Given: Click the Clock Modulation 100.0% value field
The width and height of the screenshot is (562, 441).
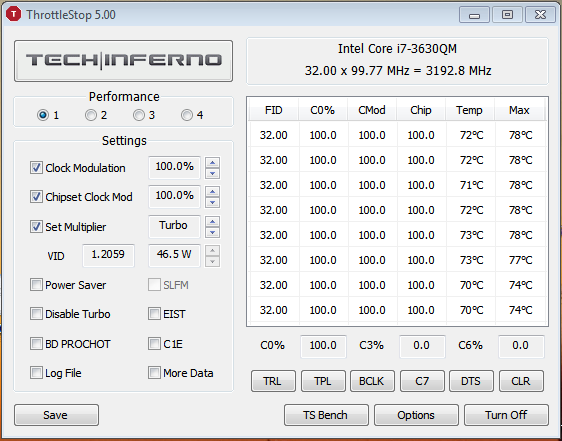Looking at the screenshot, I should pos(174,167).
